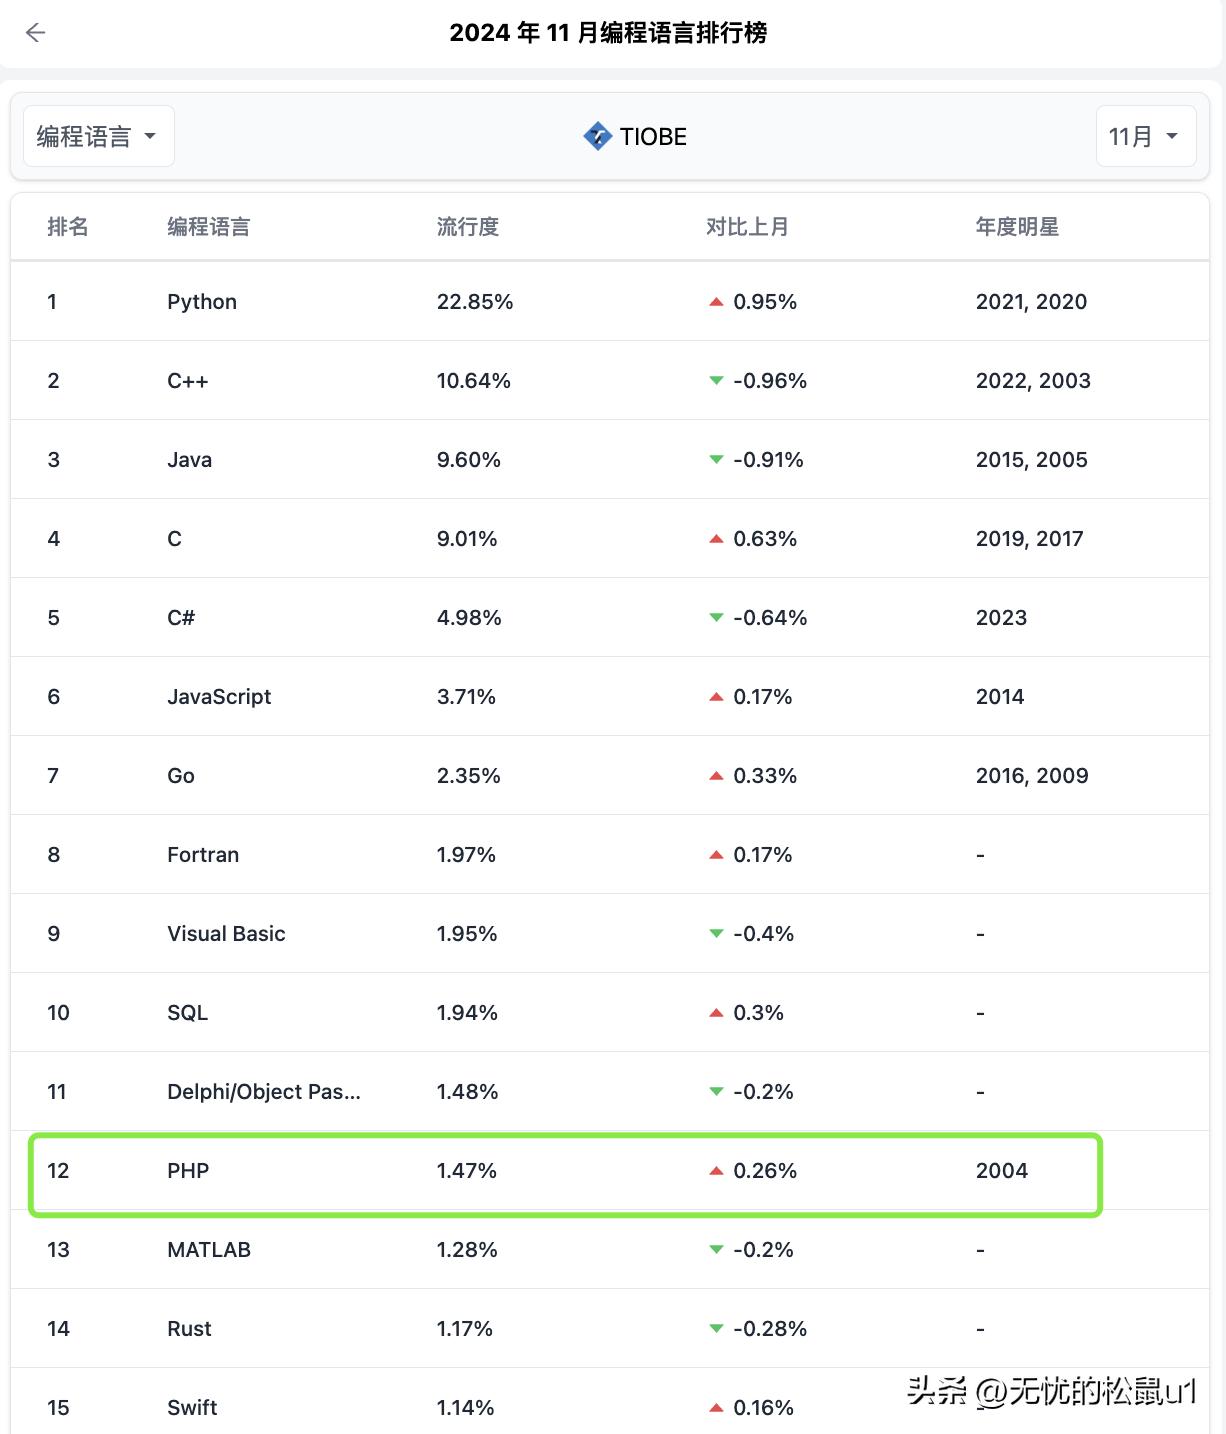The image size is (1226, 1434).
Task: Click the 年度明星 column header
Action: [x=1017, y=227]
